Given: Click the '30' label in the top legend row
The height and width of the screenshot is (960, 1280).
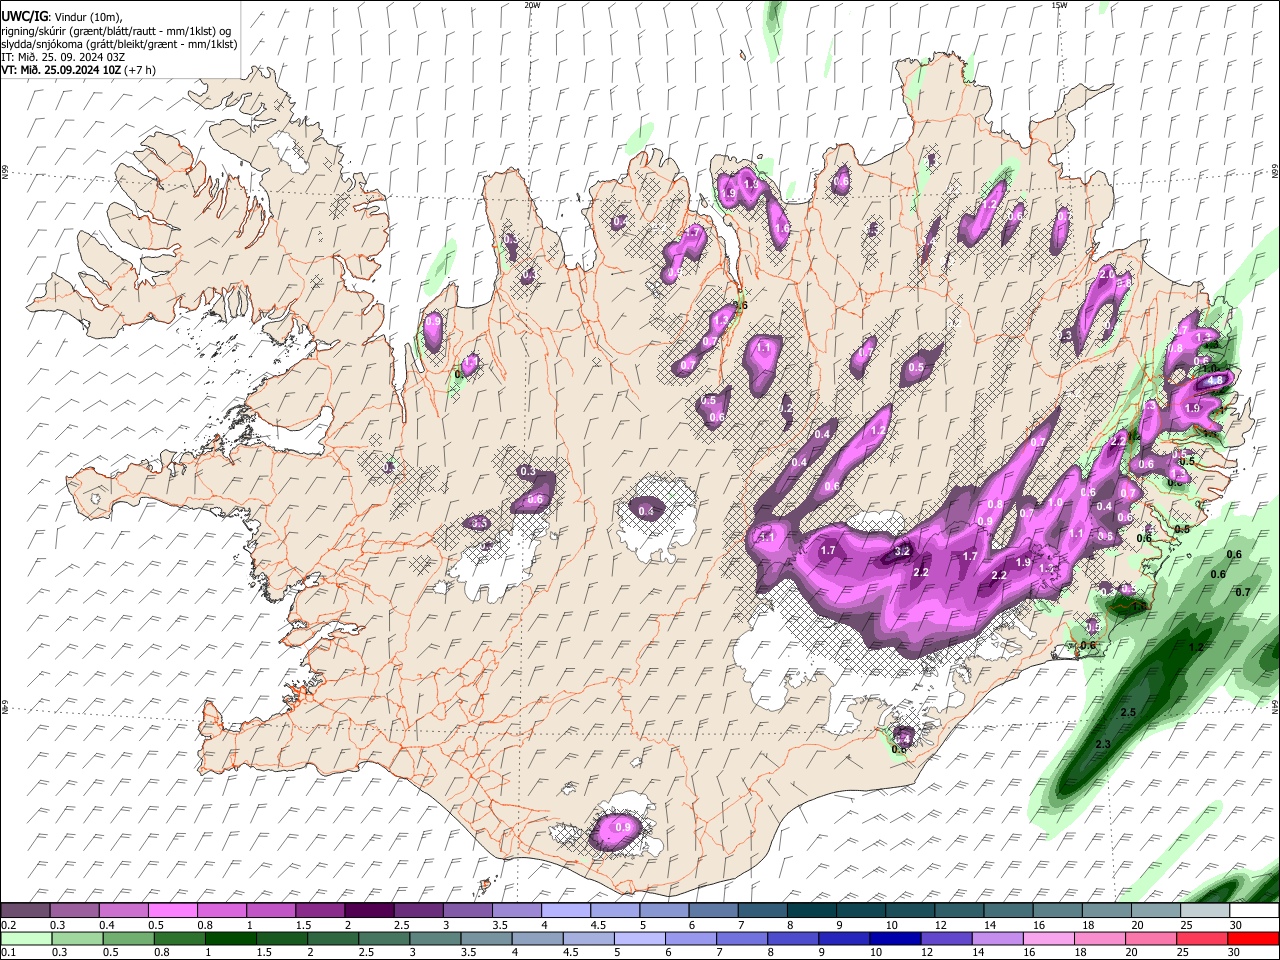Looking at the screenshot, I should (1236, 925).
